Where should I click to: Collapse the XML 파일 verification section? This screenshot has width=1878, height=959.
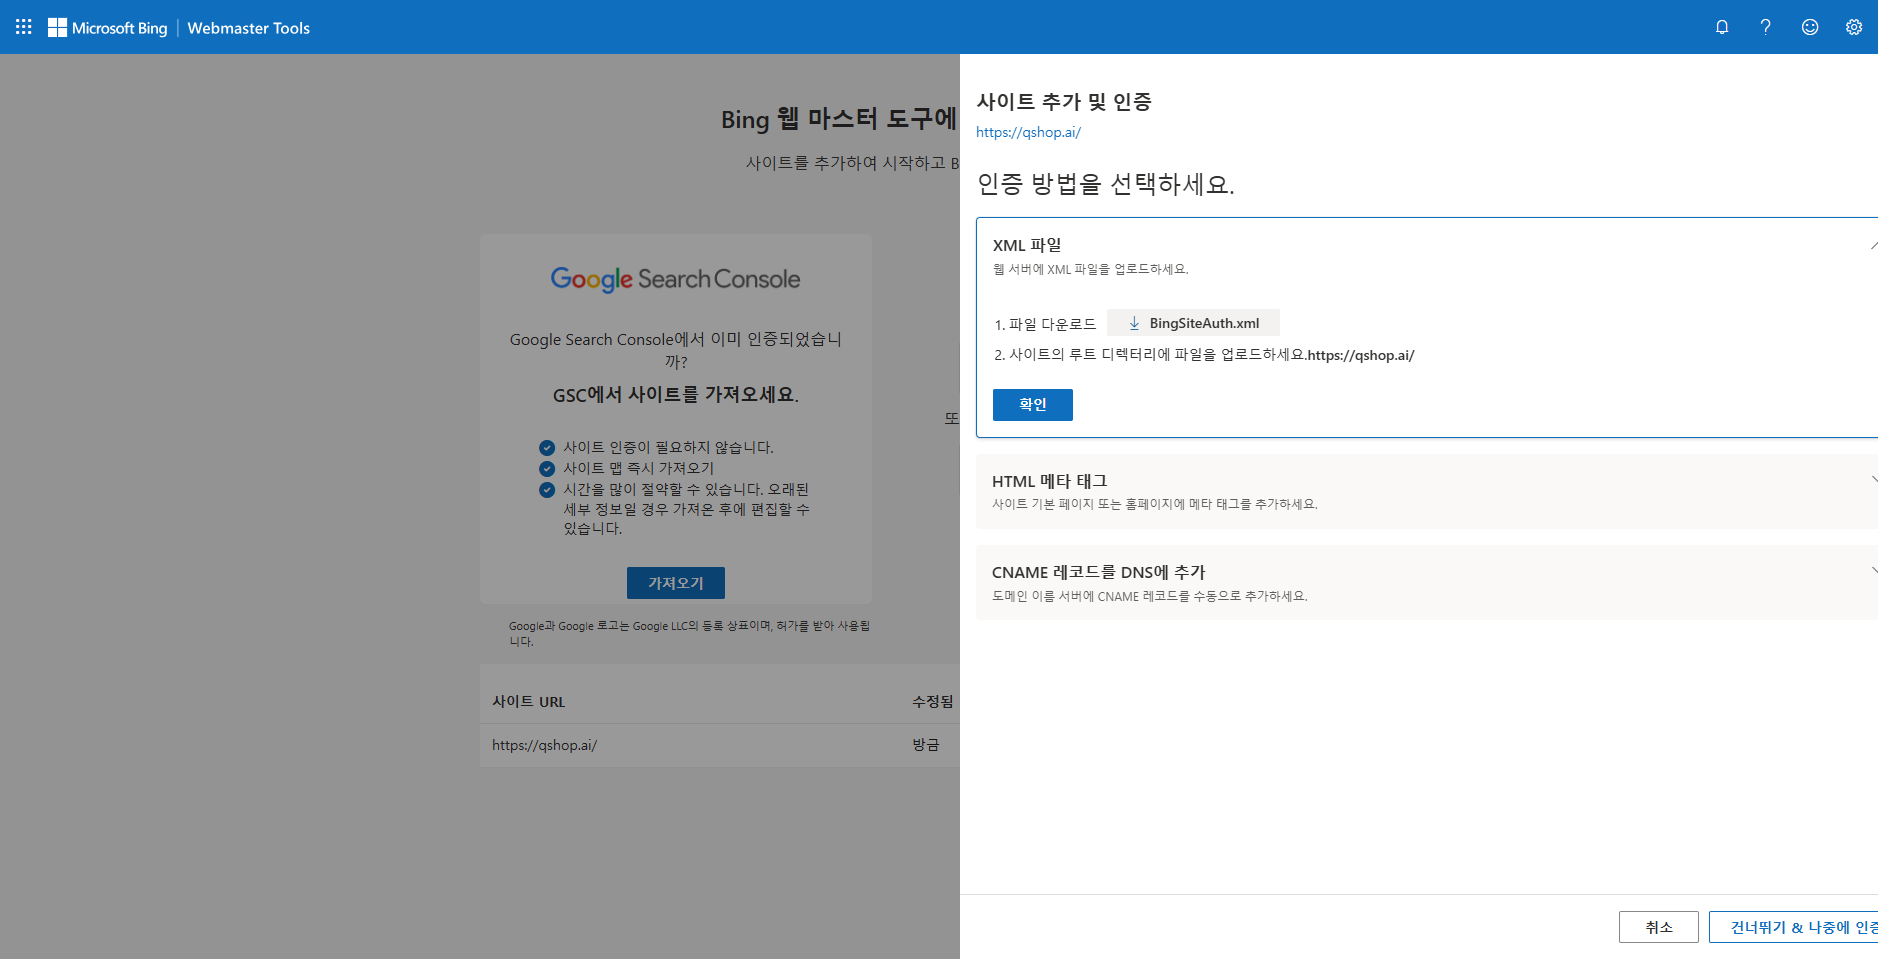(x=1872, y=243)
